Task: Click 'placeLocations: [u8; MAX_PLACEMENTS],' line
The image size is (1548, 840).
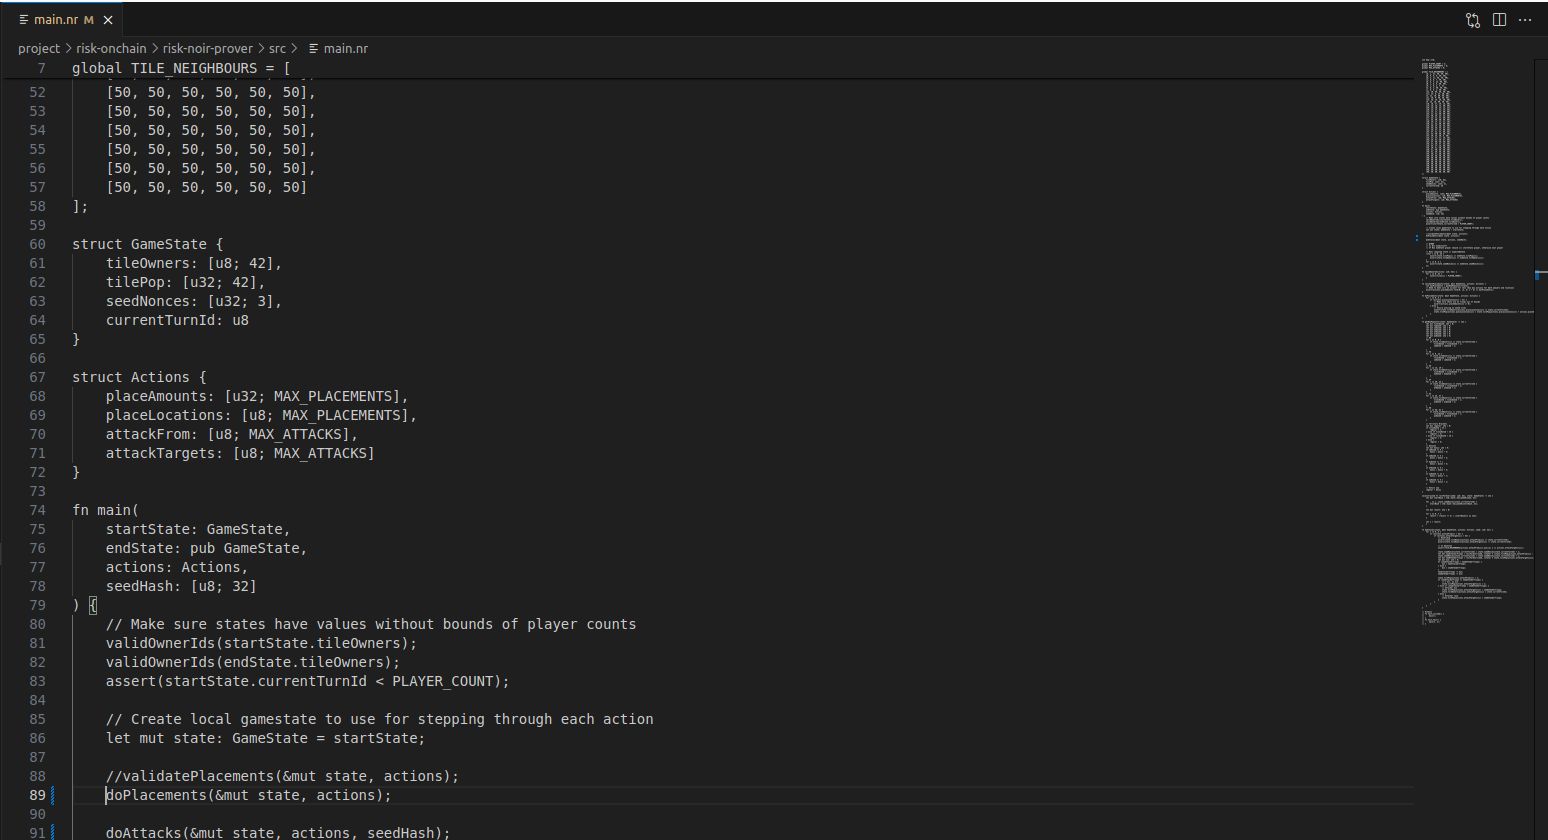Action: 261,415
